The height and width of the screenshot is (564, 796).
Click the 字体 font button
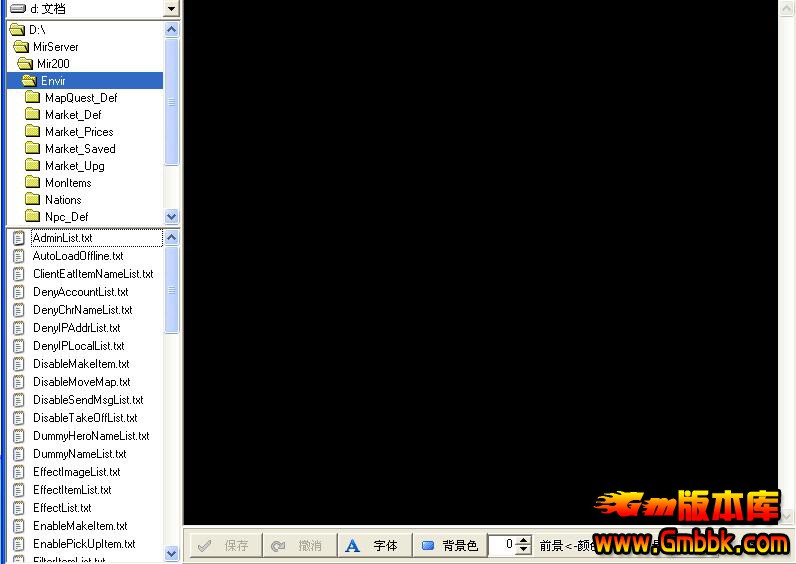pyautogui.click(x=373, y=546)
